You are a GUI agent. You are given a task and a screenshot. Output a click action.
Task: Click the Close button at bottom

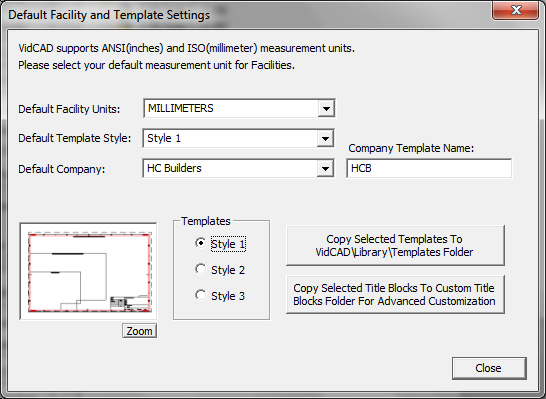tap(489, 368)
